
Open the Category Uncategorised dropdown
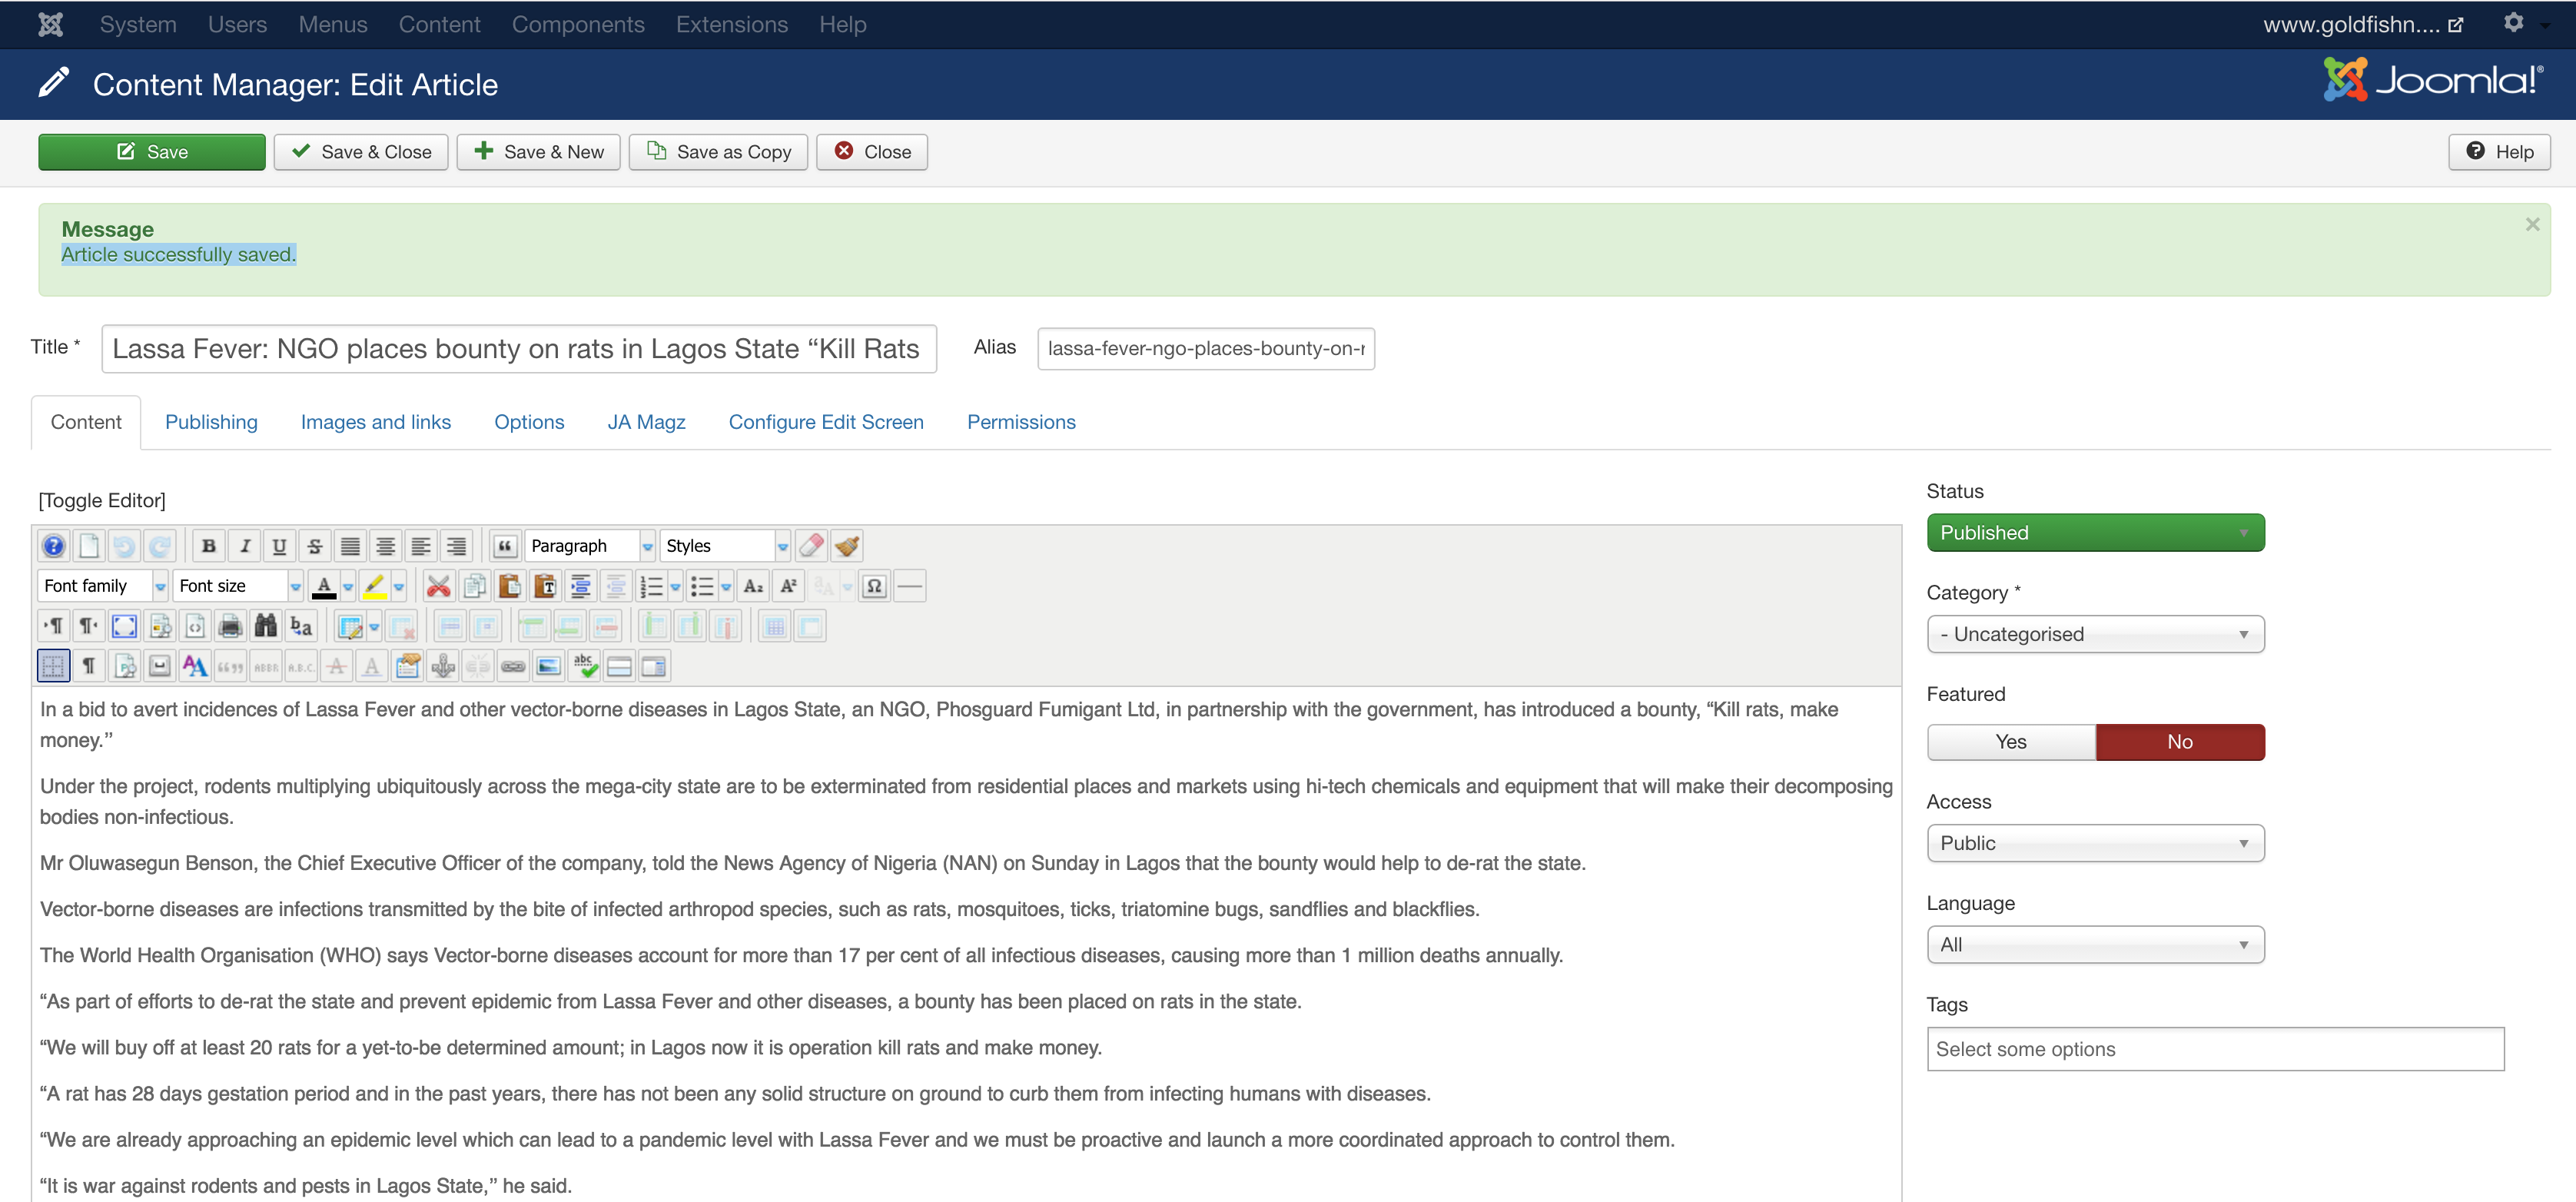point(2096,634)
